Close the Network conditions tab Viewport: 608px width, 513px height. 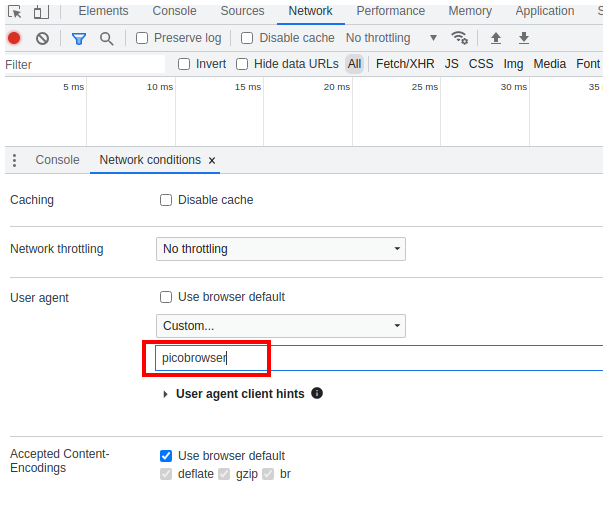click(x=212, y=161)
